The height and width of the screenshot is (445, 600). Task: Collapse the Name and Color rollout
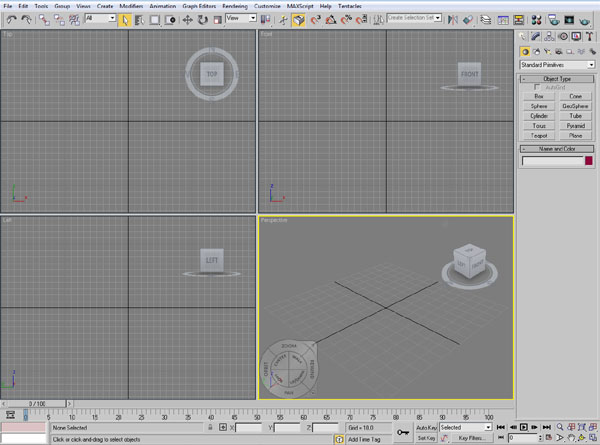pyautogui.click(x=557, y=148)
